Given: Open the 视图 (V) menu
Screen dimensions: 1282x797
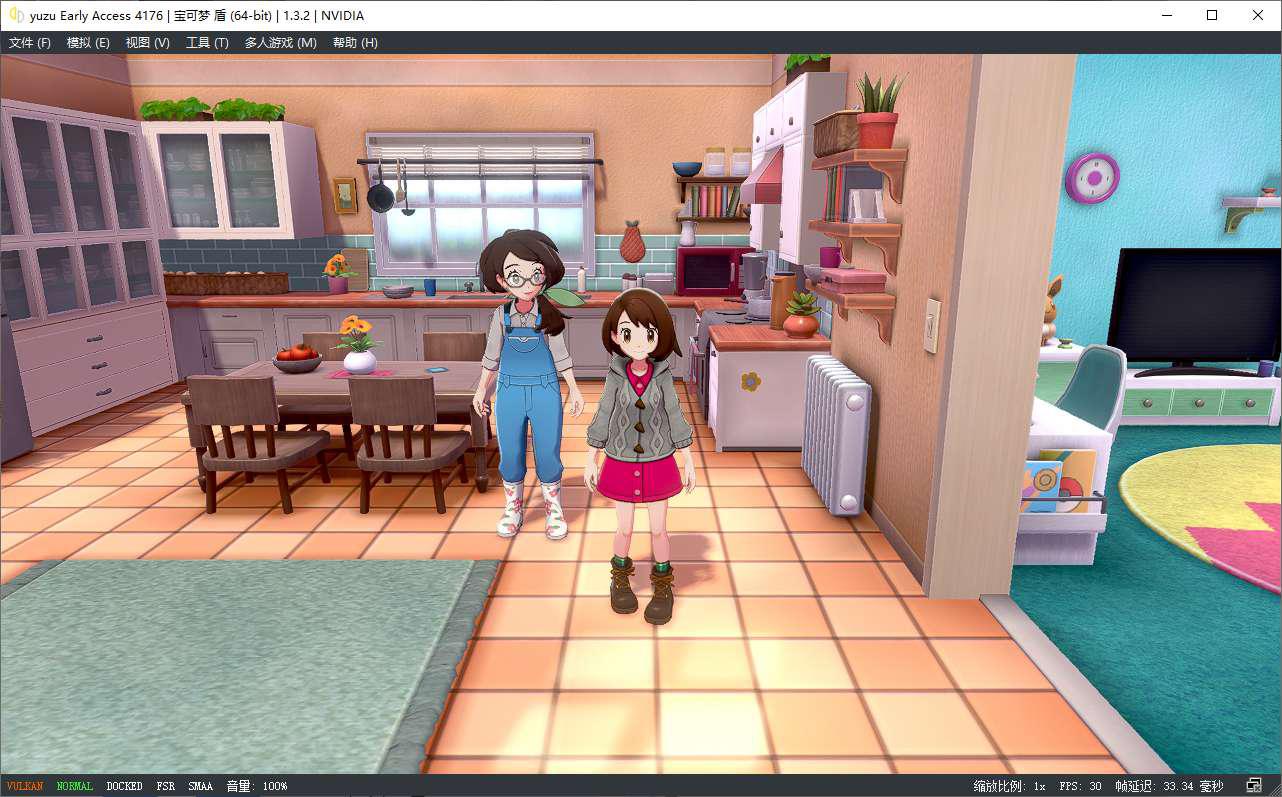Looking at the screenshot, I should [147, 43].
